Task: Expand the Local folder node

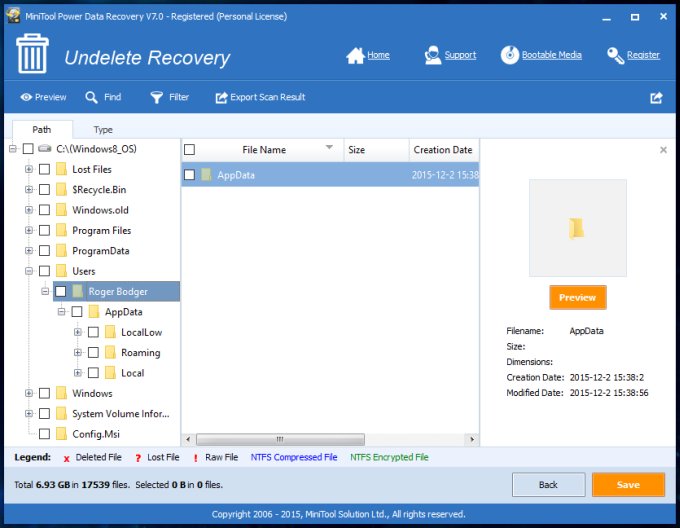Action: (x=78, y=373)
